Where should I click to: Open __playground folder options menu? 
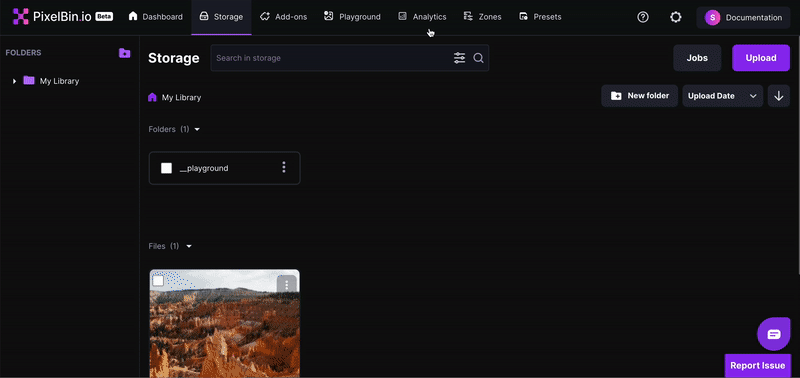(284, 167)
